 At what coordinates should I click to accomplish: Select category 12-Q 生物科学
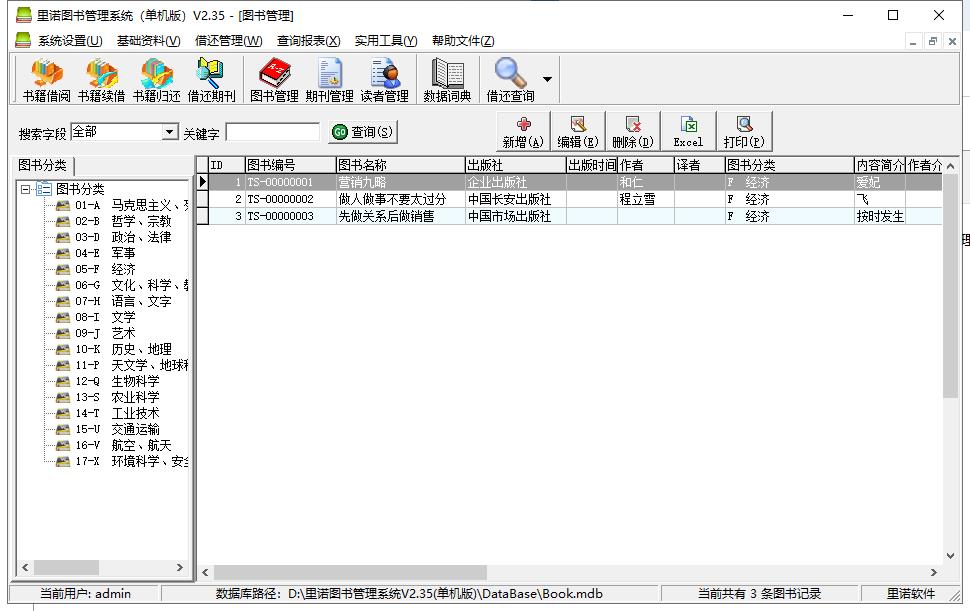coord(117,382)
